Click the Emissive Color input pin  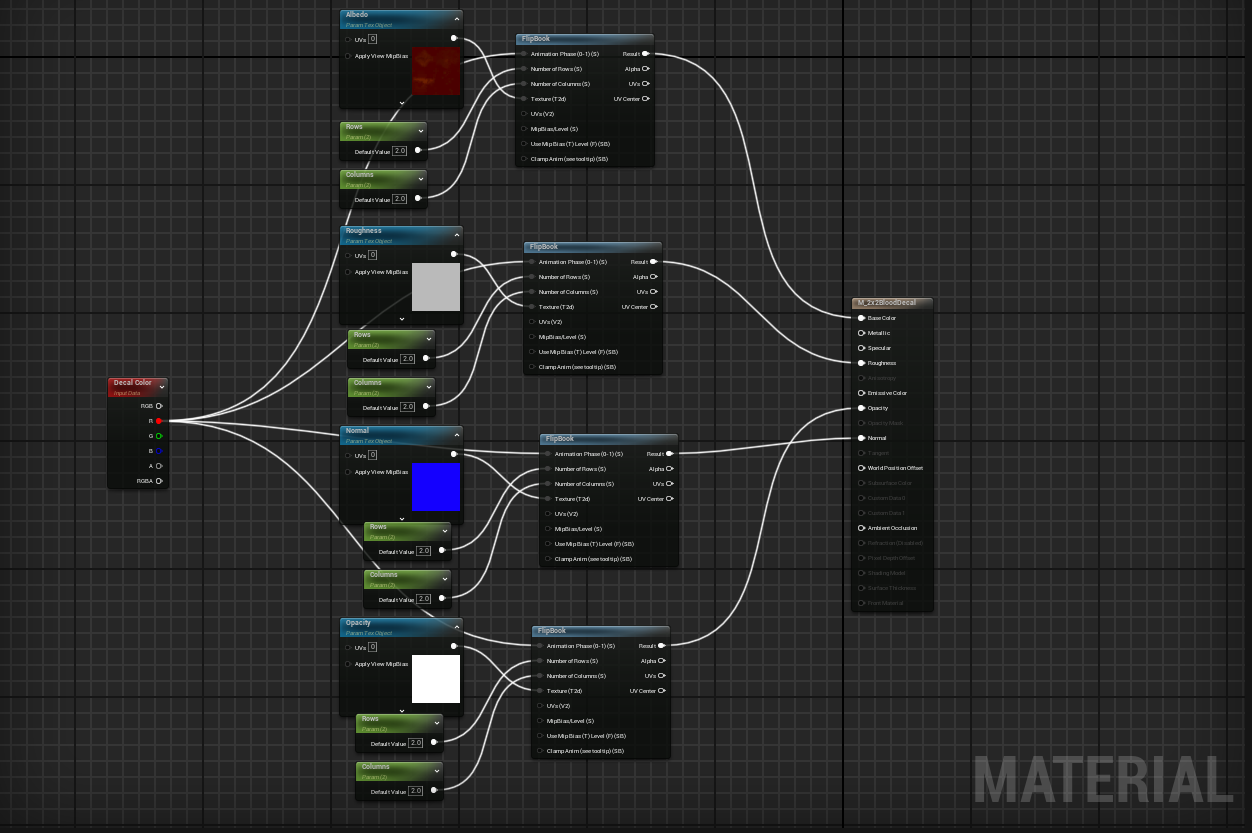(x=861, y=393)
